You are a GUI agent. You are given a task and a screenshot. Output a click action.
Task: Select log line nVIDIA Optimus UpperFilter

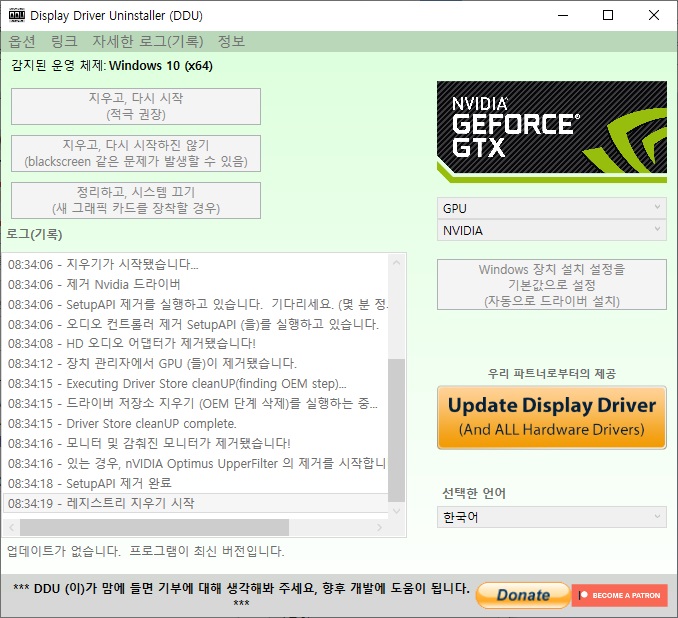pos(196,463)
